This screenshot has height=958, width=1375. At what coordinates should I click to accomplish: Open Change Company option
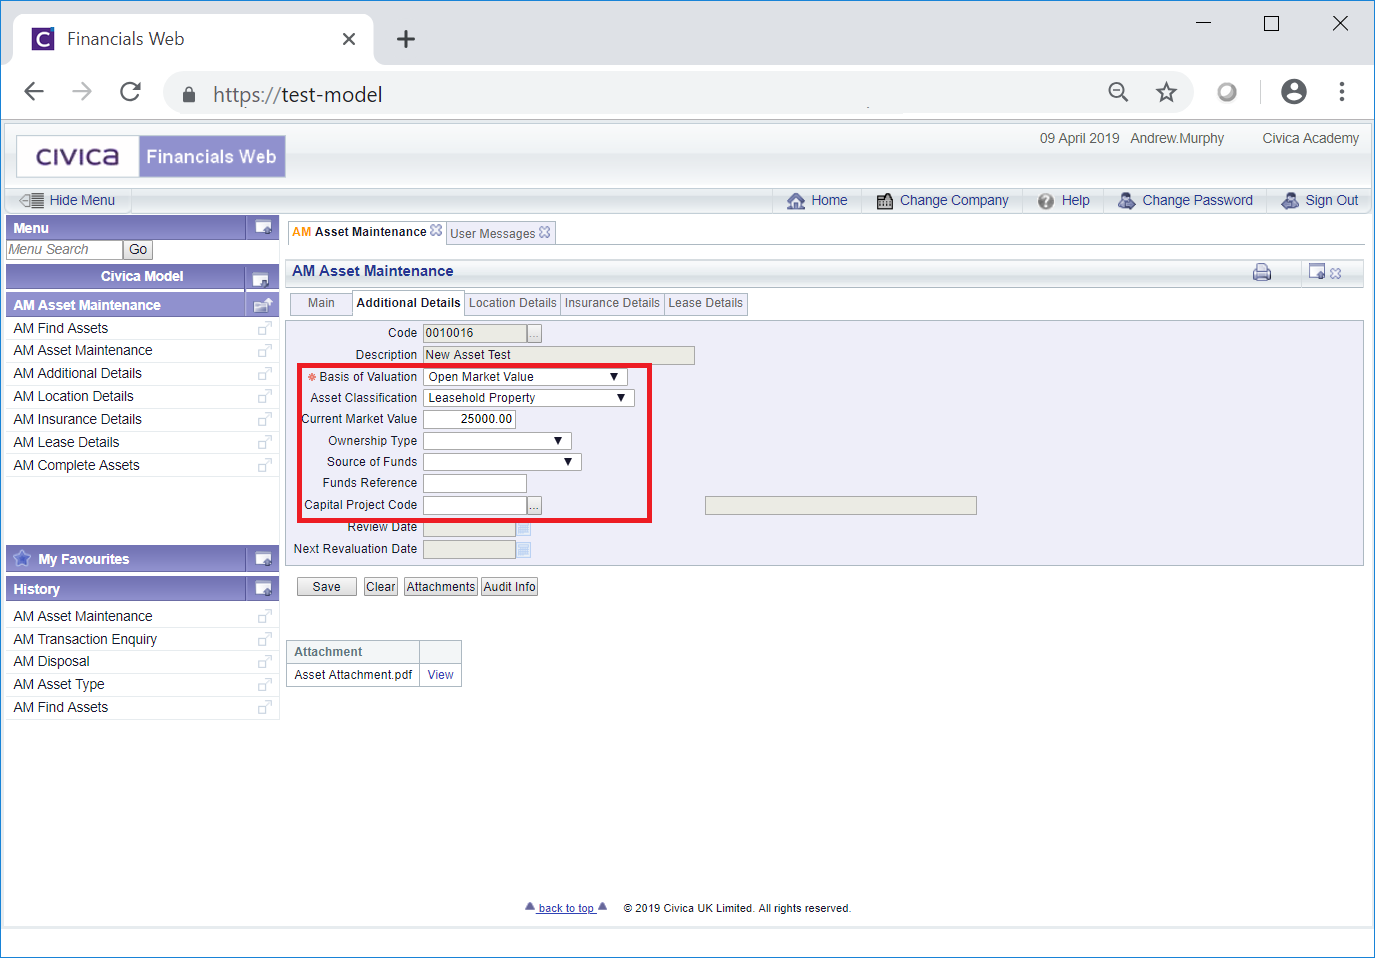point(942,201)
